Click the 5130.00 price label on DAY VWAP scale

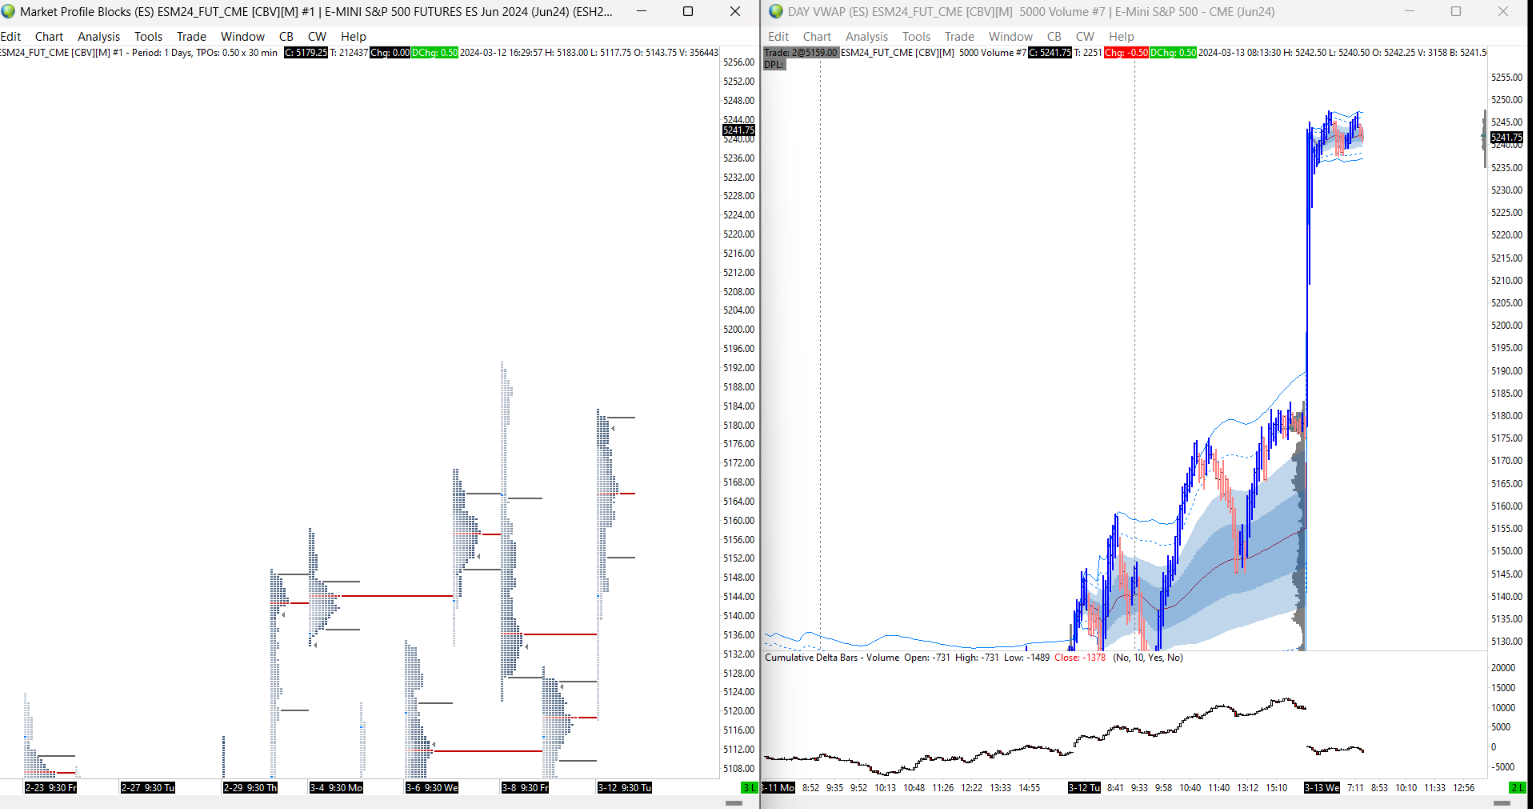(x=1506, y=642)
